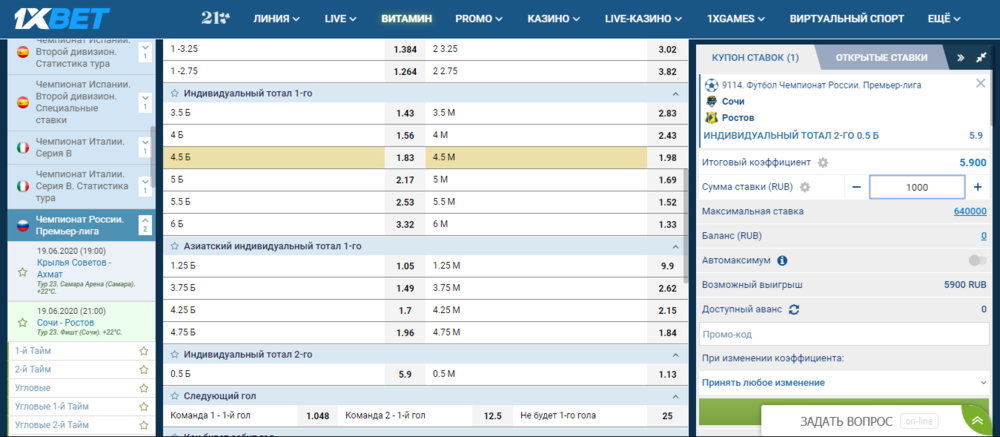Image resolution: width=1000 pixels, height=437 pixels.
Task: Click the Russia flag for Премьер-лига
Action: tap(23, 225)
